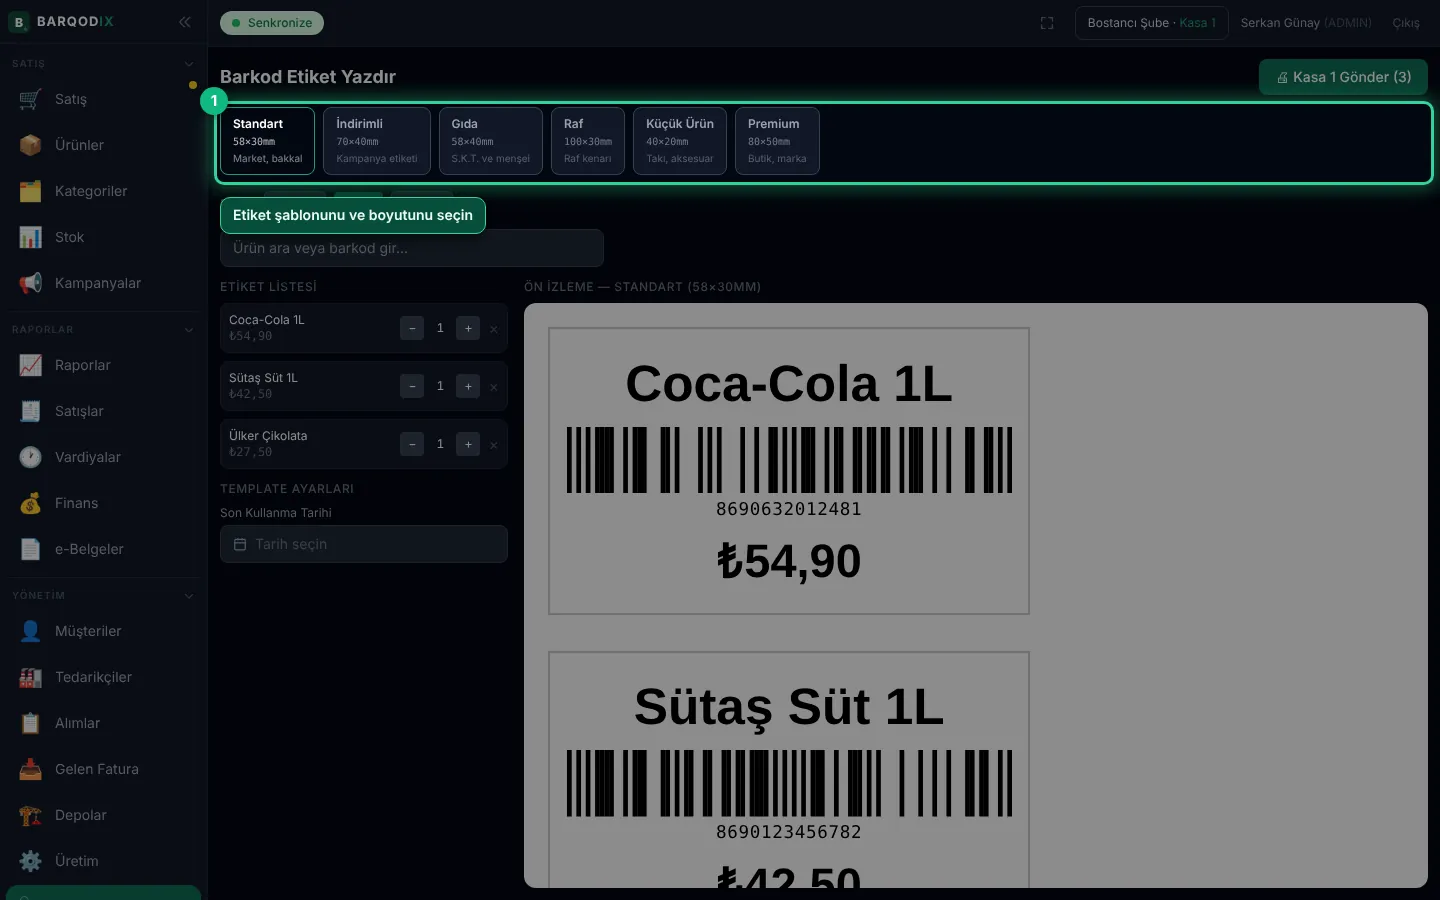This screenshot has width=1440, height=900.
Task: Toggle fullscreen mode icon in header
Action: [x=1047, y=23]
